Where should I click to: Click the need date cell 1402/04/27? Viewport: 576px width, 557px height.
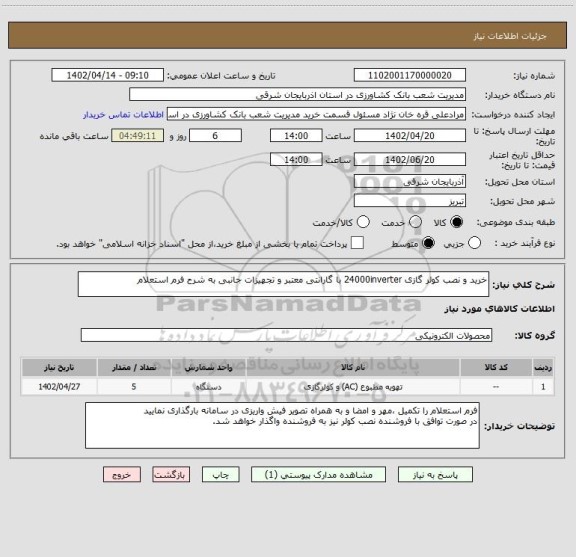[x=59, y=387]
